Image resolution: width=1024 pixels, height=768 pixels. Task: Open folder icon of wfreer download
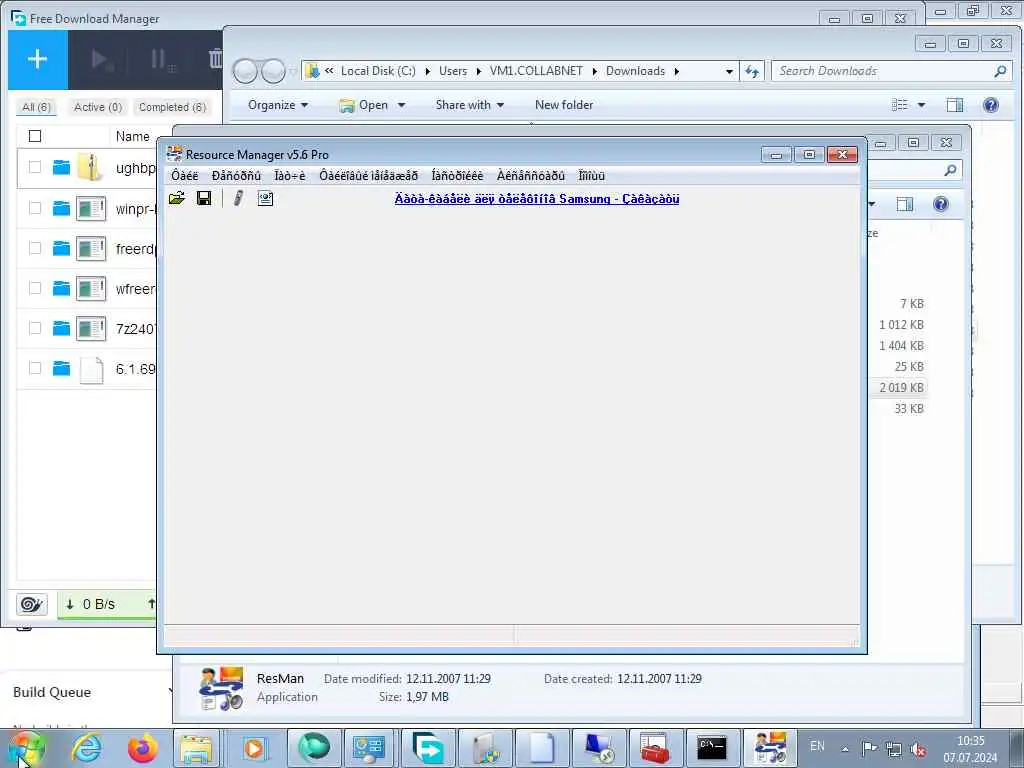click(x=61, y=288)
